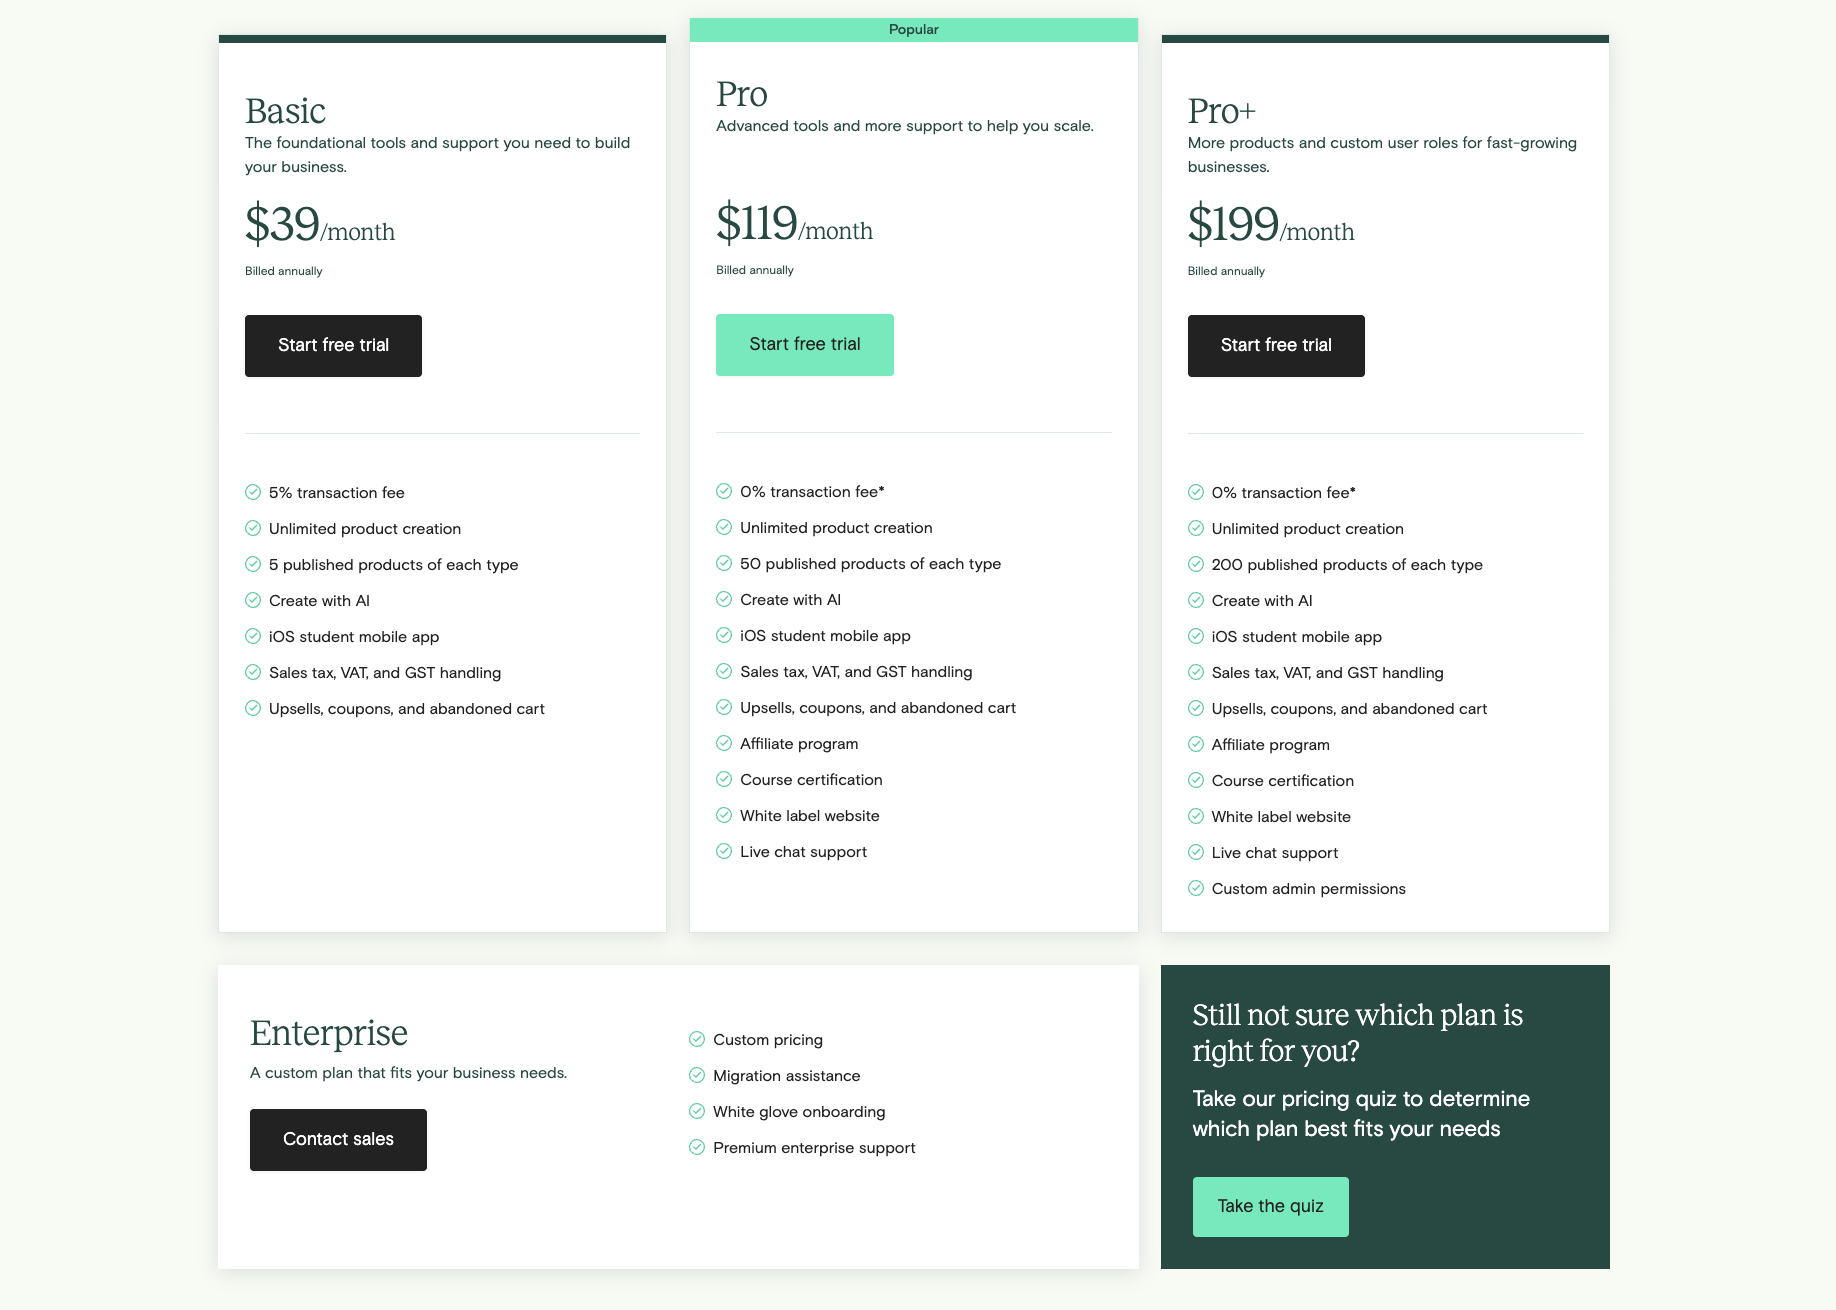
Task: Take the pricing quiz
Action: pos(1270,1206)
